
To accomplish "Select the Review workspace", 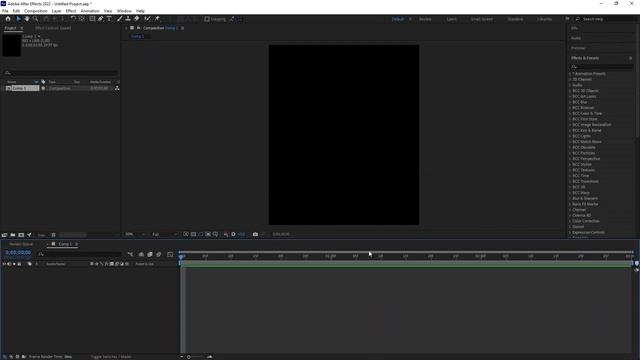I will pos(425,19).
